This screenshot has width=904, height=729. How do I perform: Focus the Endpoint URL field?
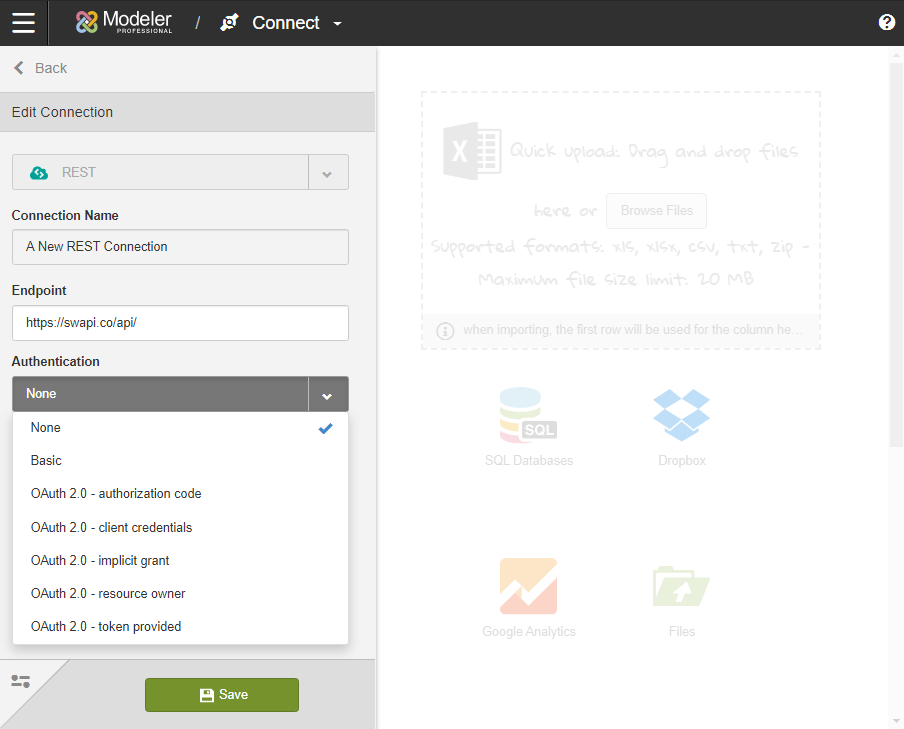click(x=180, y=323)
